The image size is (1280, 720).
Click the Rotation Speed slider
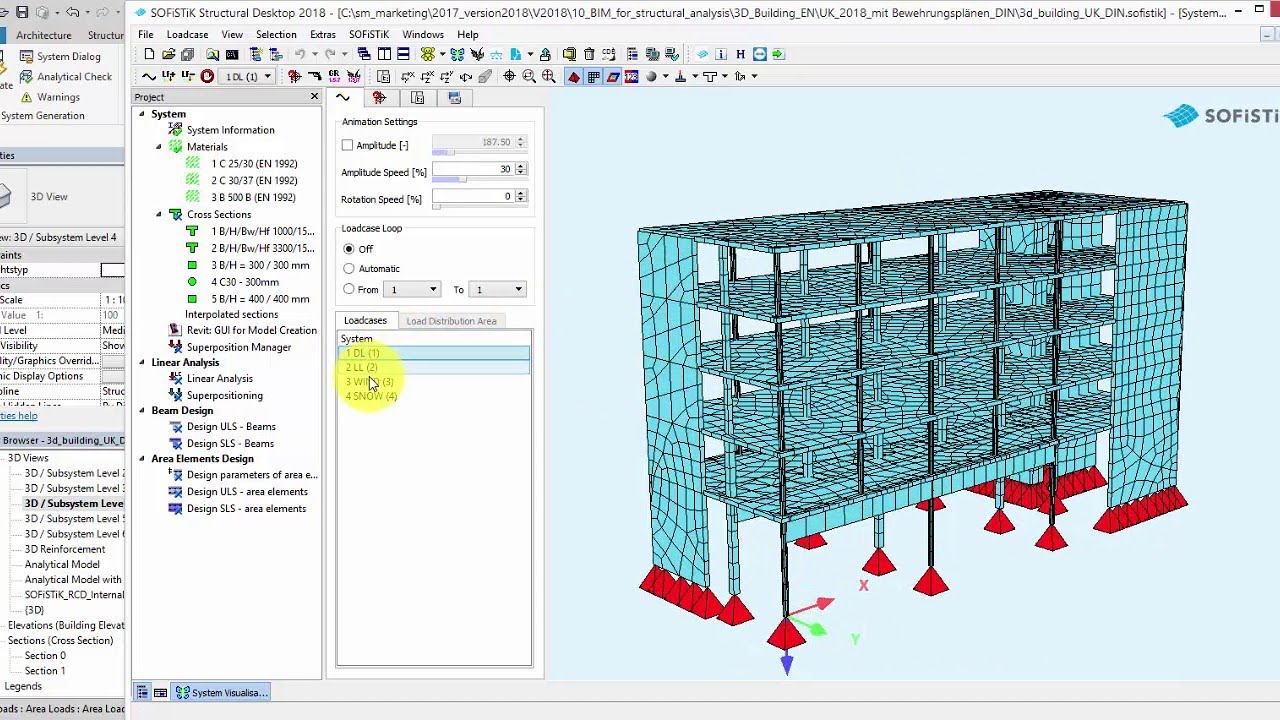[479, 205]
